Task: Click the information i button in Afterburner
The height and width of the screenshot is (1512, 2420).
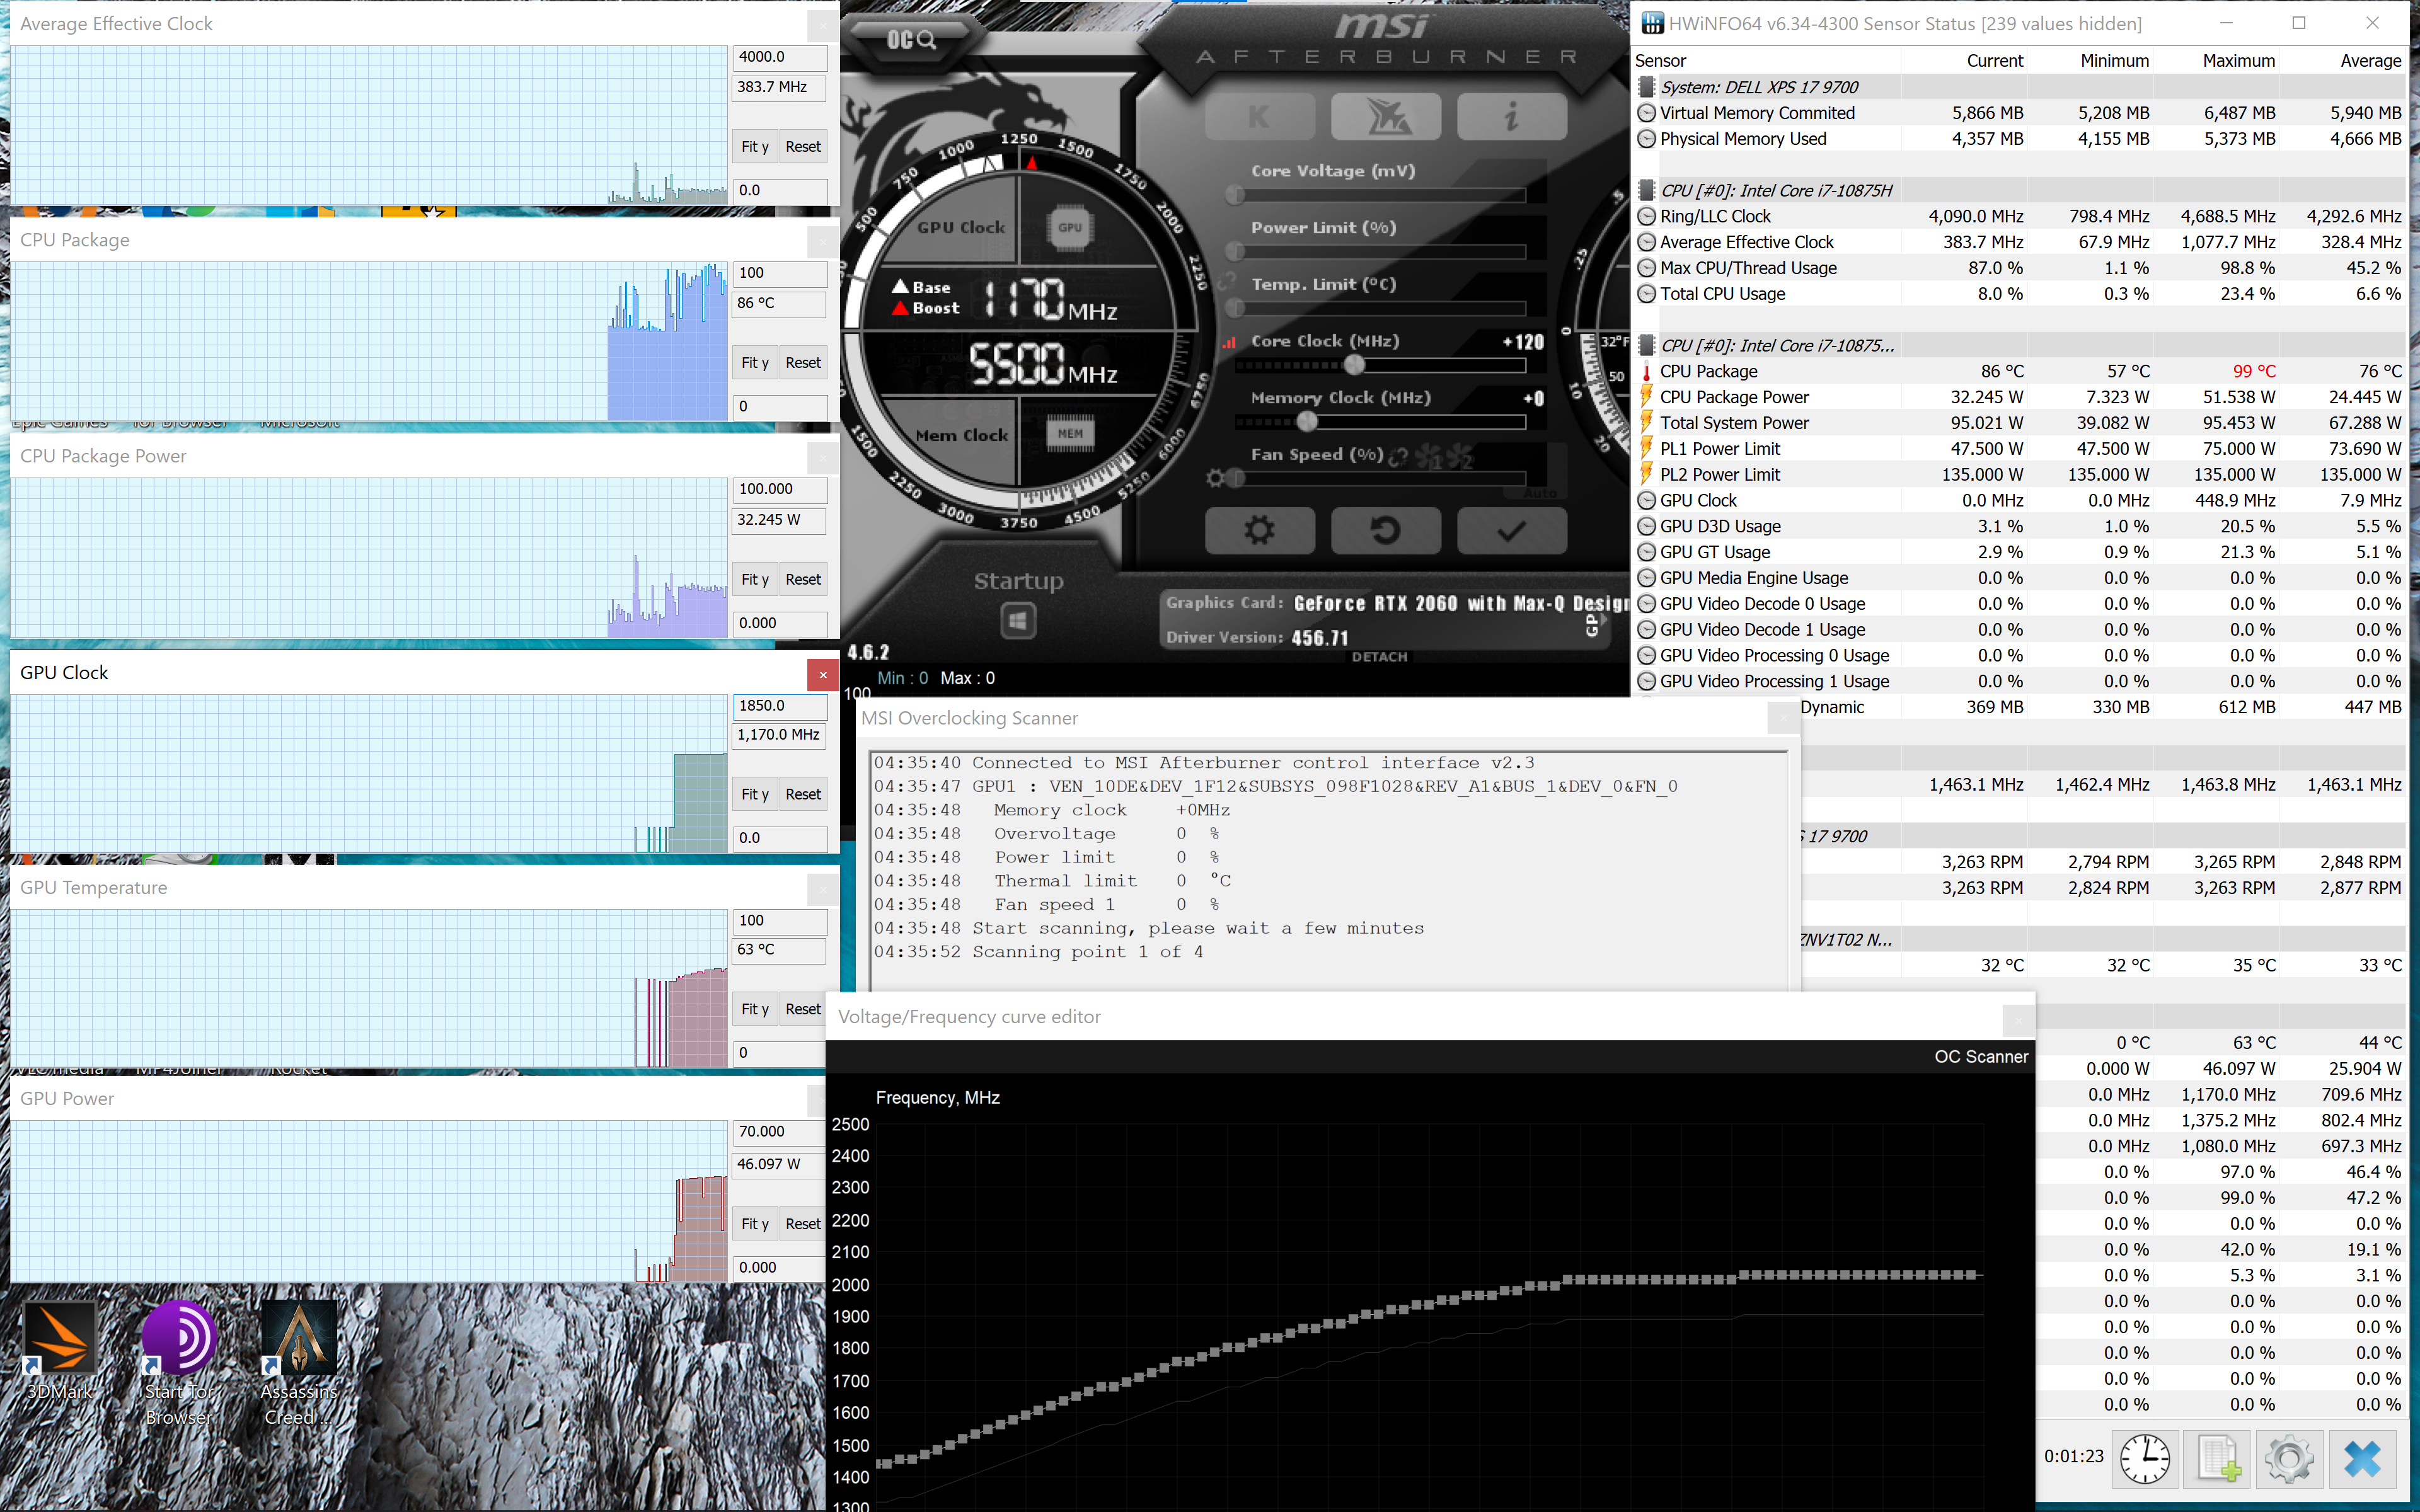Action: (1511, 117)
